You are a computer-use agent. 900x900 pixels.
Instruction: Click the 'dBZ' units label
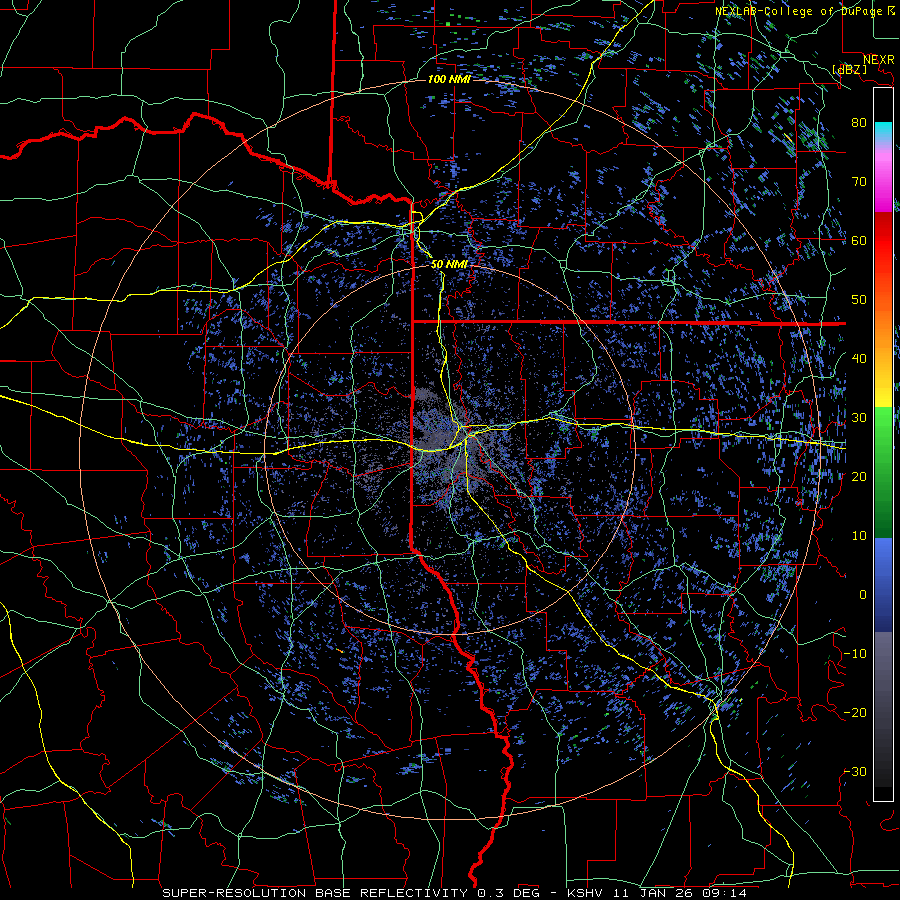click(x=849, y=69)
